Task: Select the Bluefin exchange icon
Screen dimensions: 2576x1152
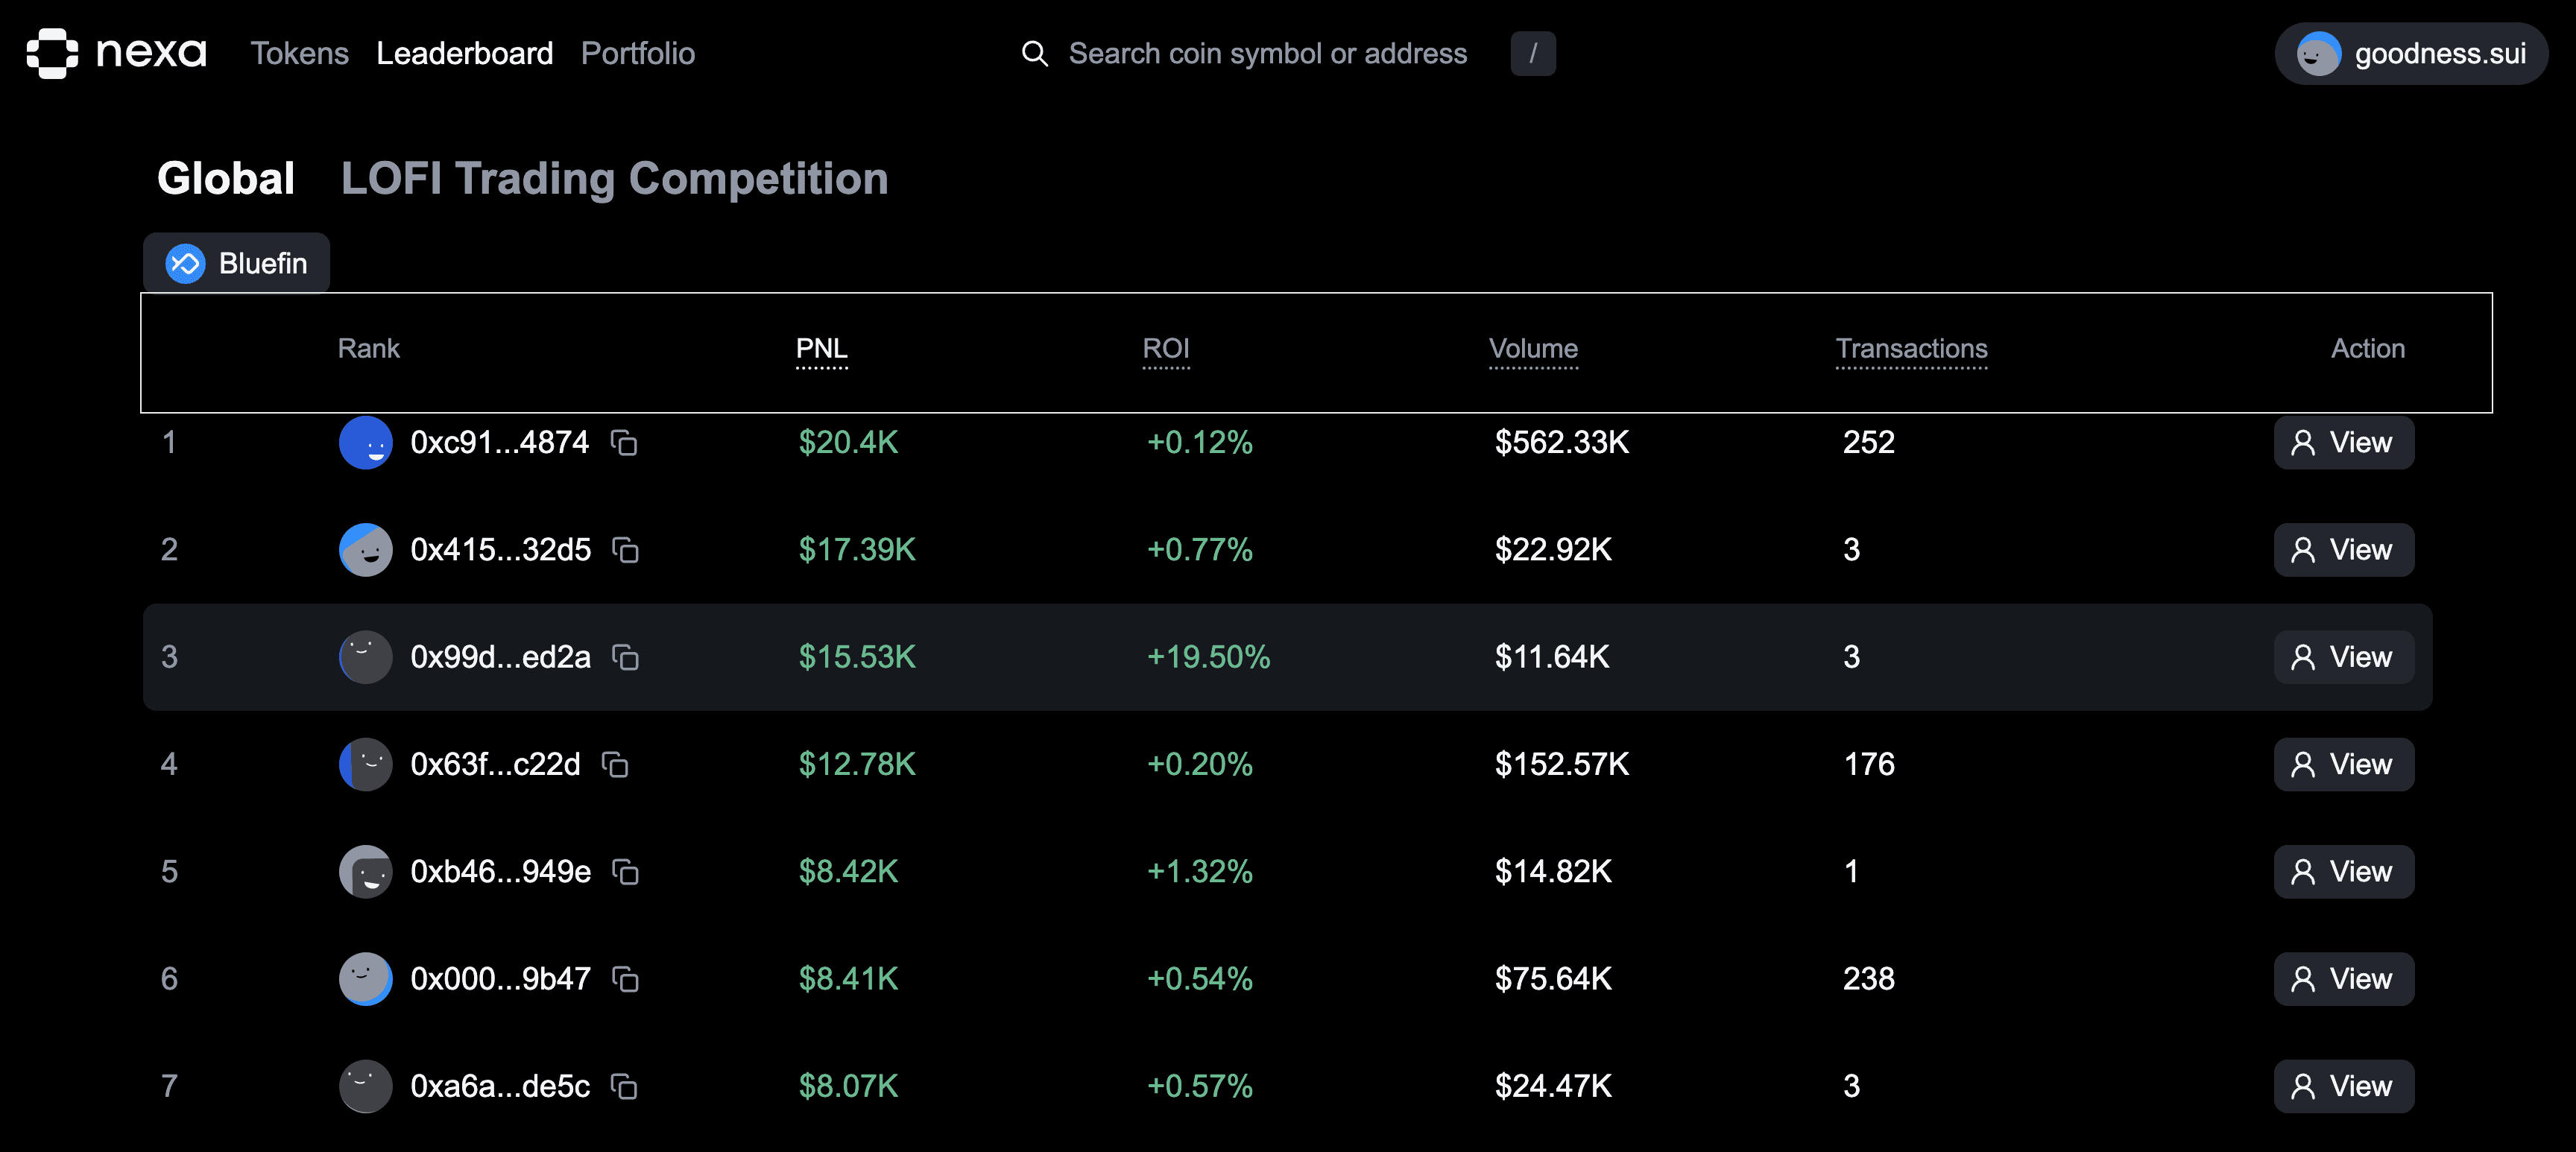Action: coord(186,263)
